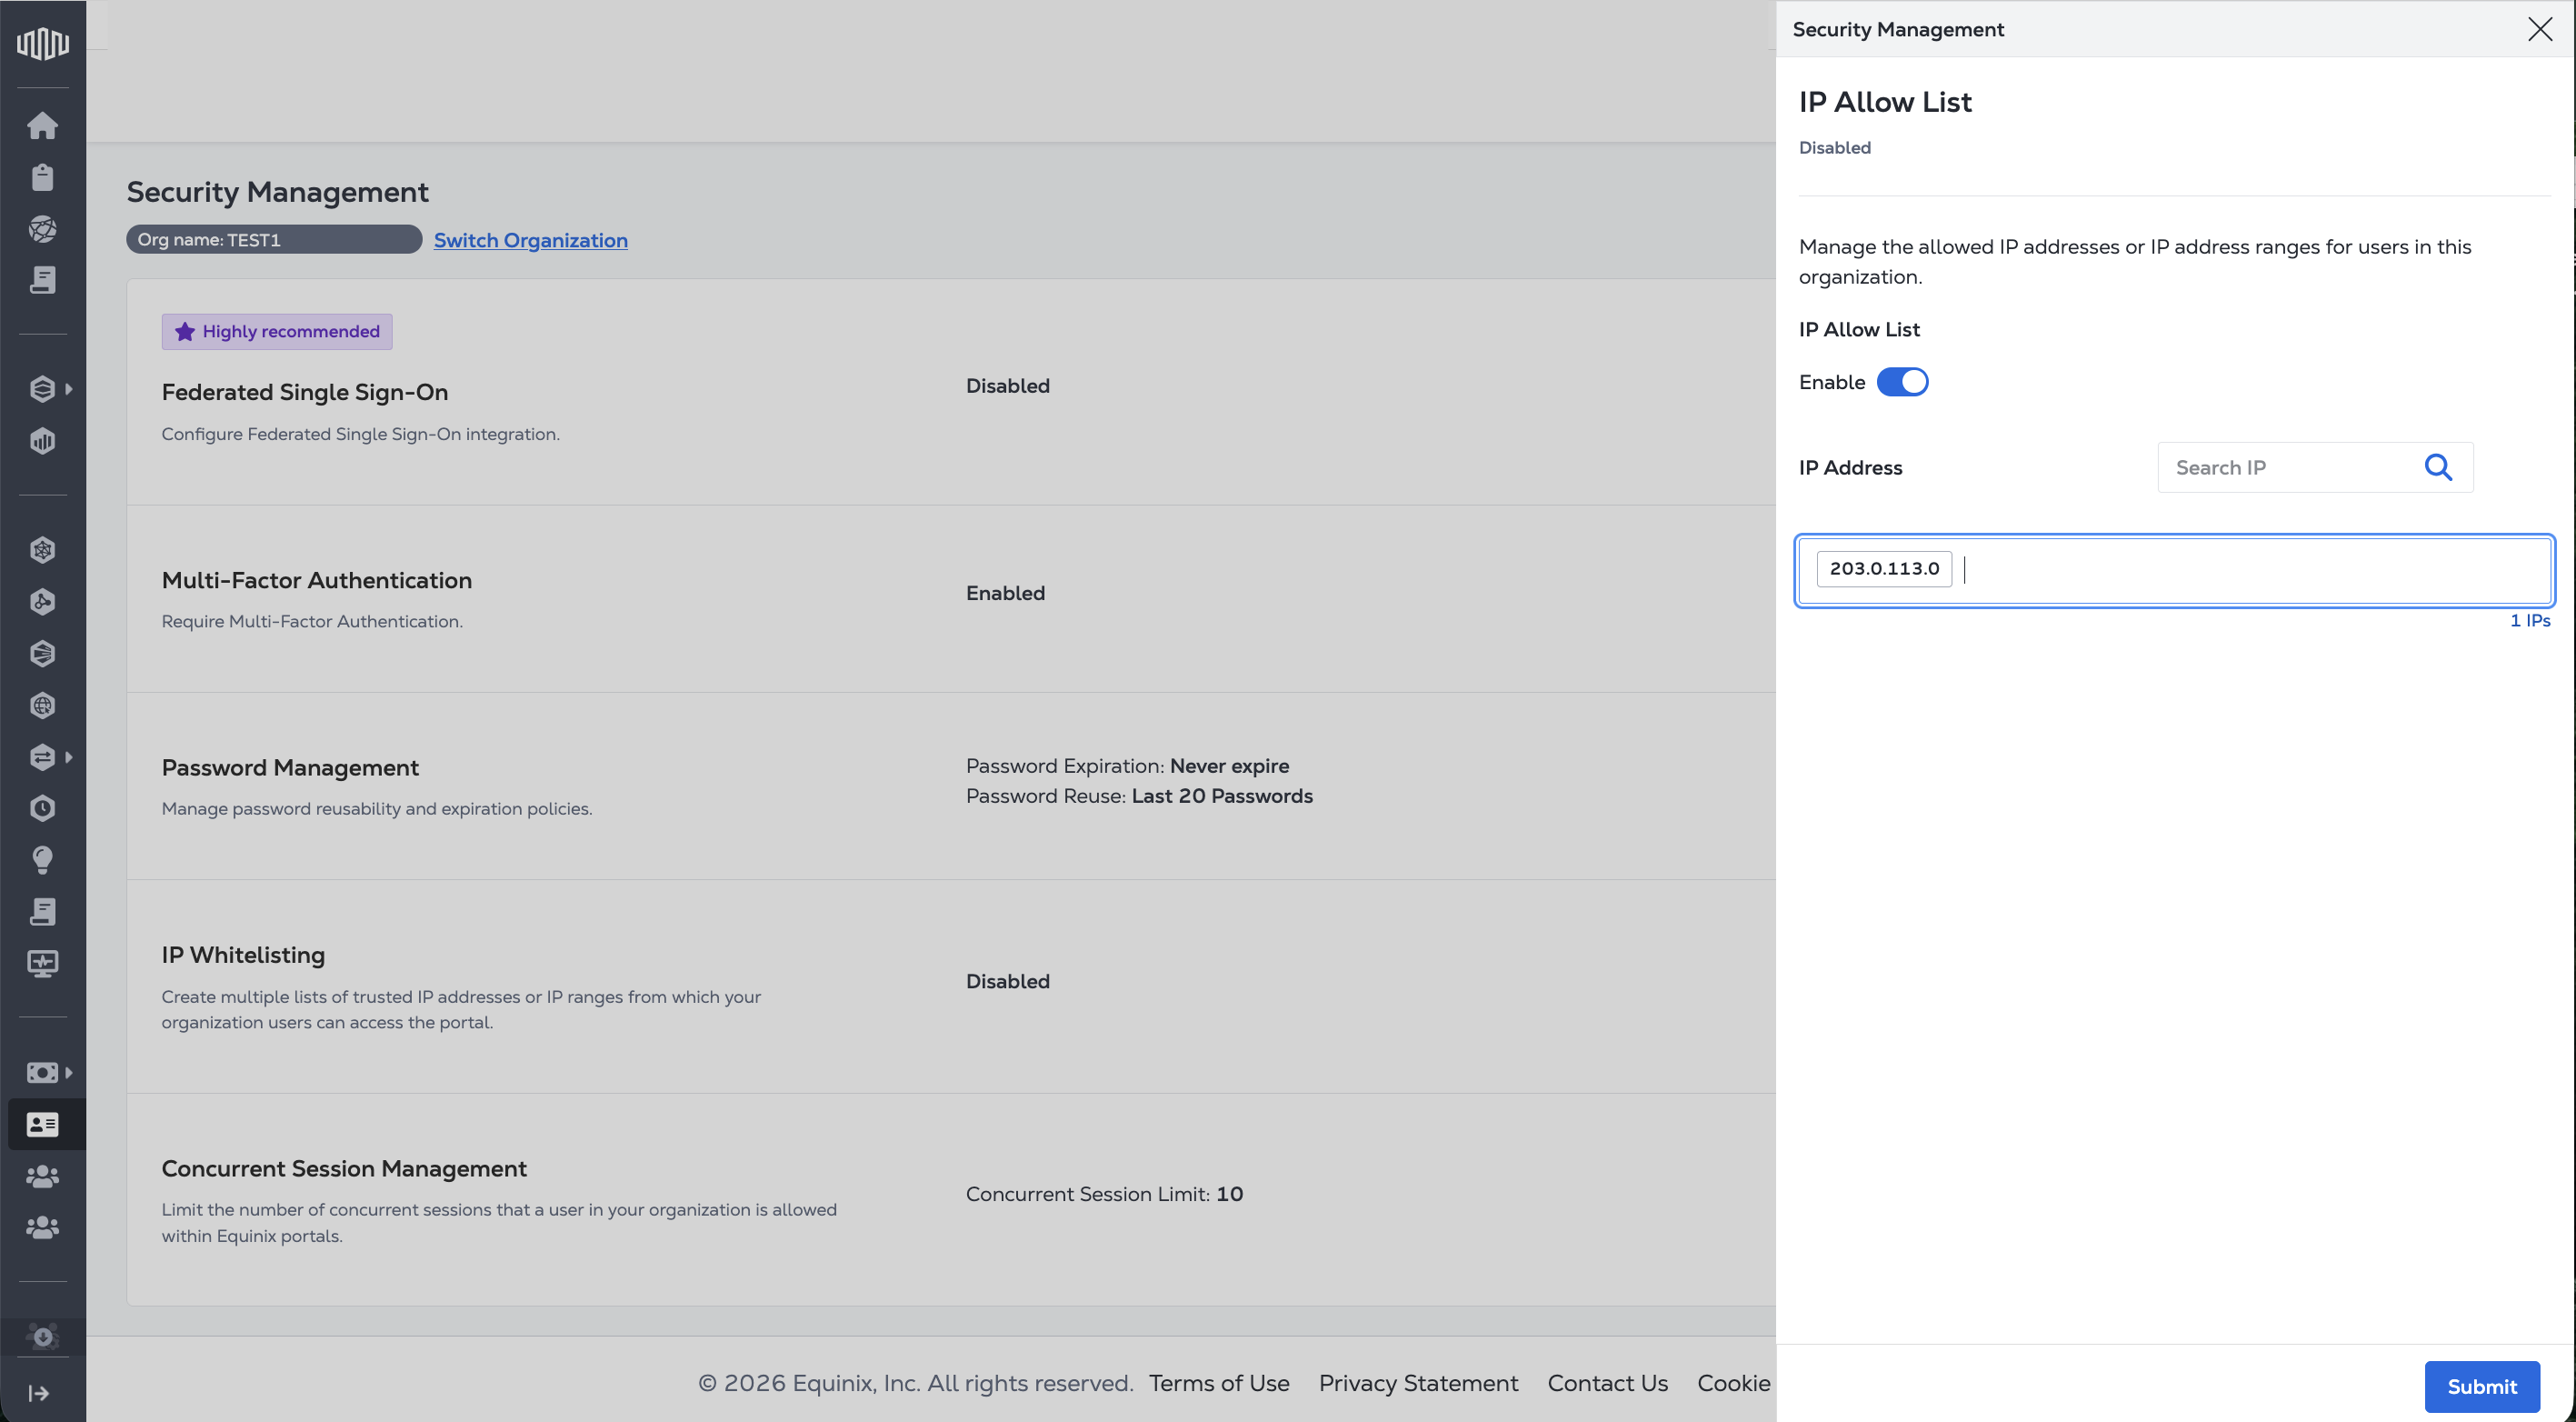Expand the billing money icon submenu arrow

click(x=69, y=1072)
